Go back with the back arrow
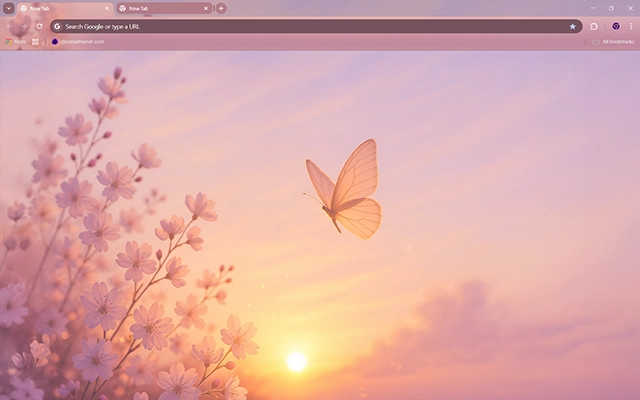 9,27
